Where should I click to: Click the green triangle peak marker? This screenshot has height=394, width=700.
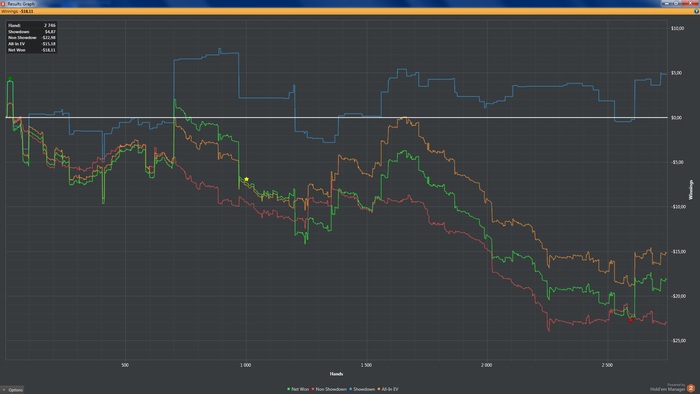coord(10,79)
